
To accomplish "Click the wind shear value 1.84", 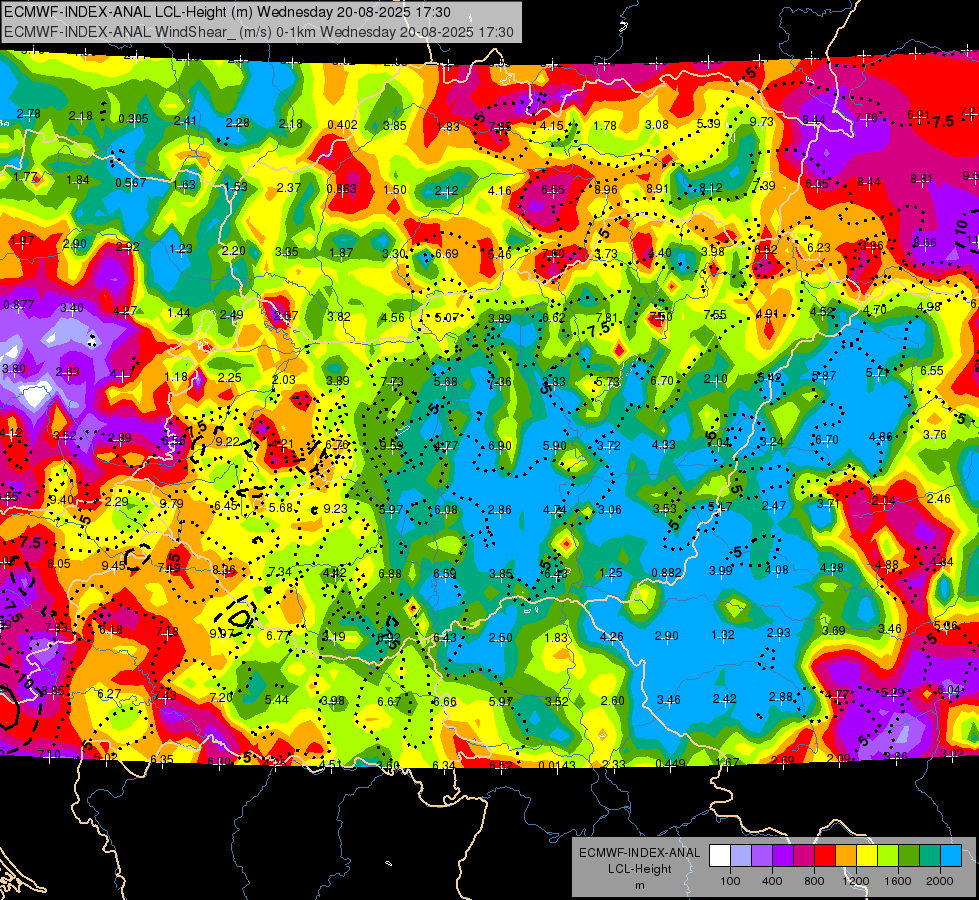I will coord(77,180).
